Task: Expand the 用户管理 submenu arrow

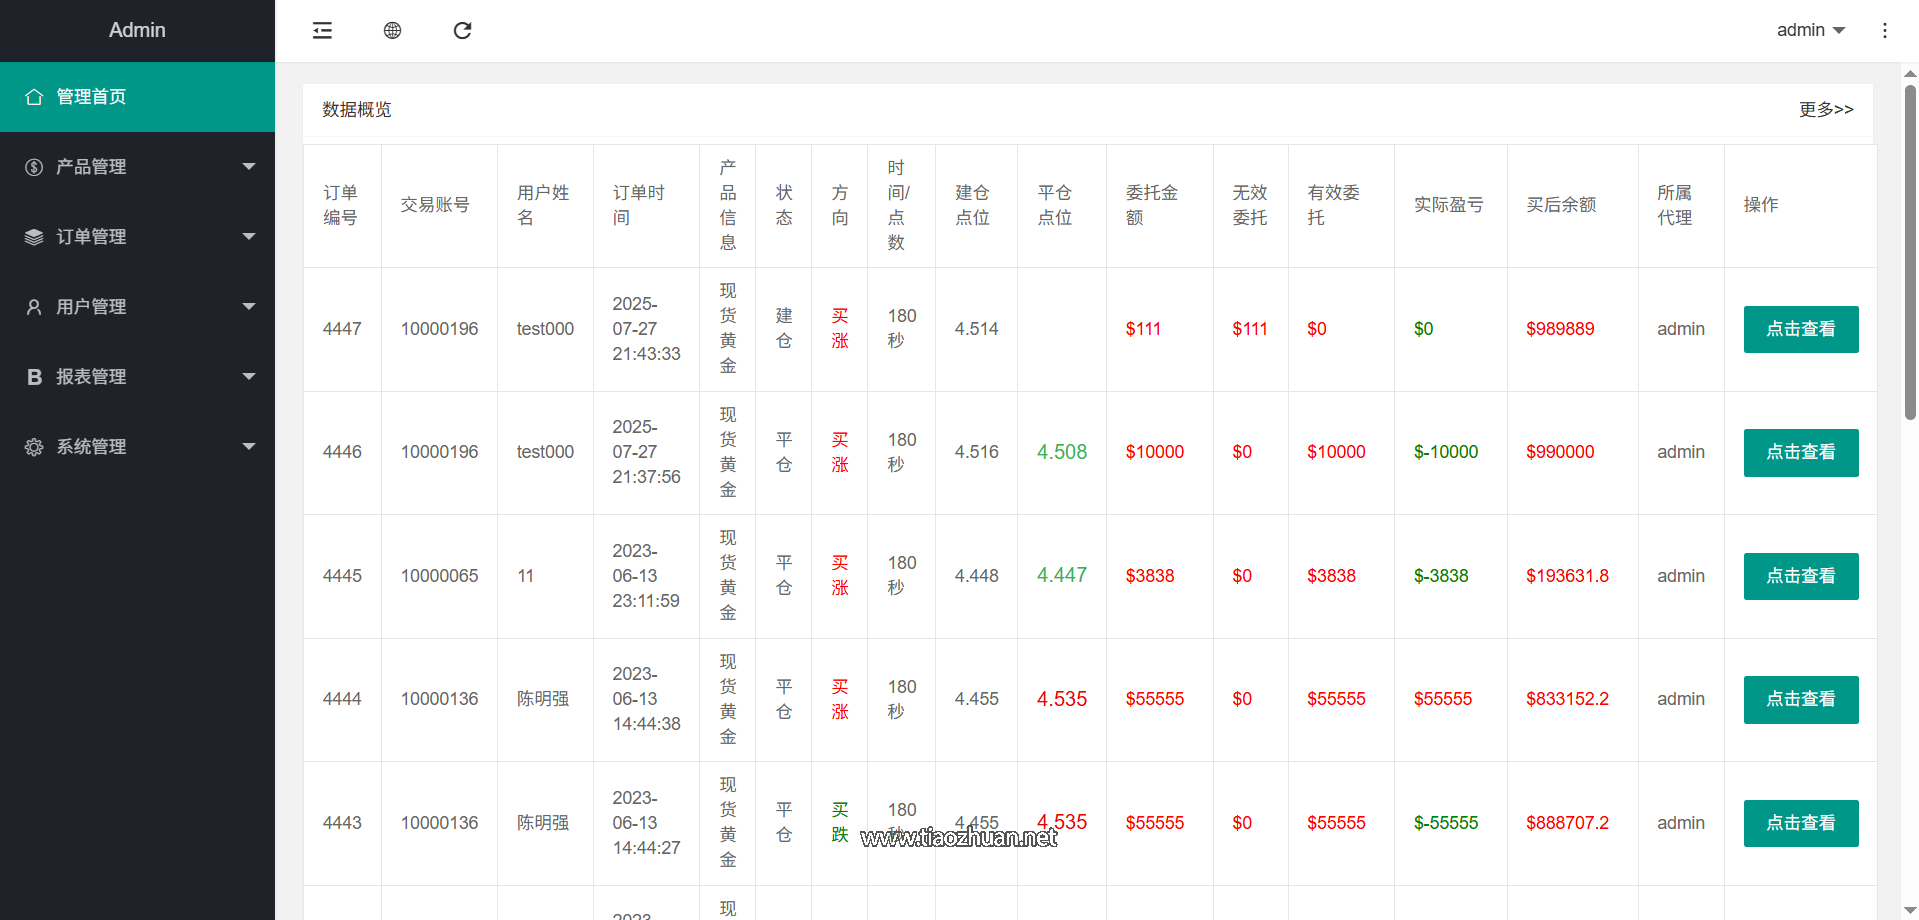Action: (x=249, y=307)
